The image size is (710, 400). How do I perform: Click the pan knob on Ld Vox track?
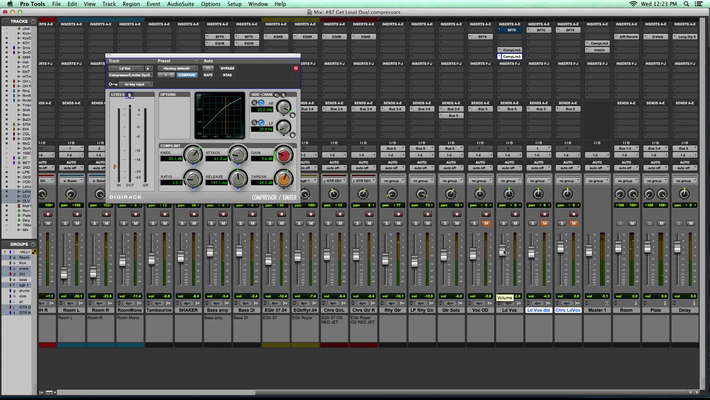click(509, 194)
